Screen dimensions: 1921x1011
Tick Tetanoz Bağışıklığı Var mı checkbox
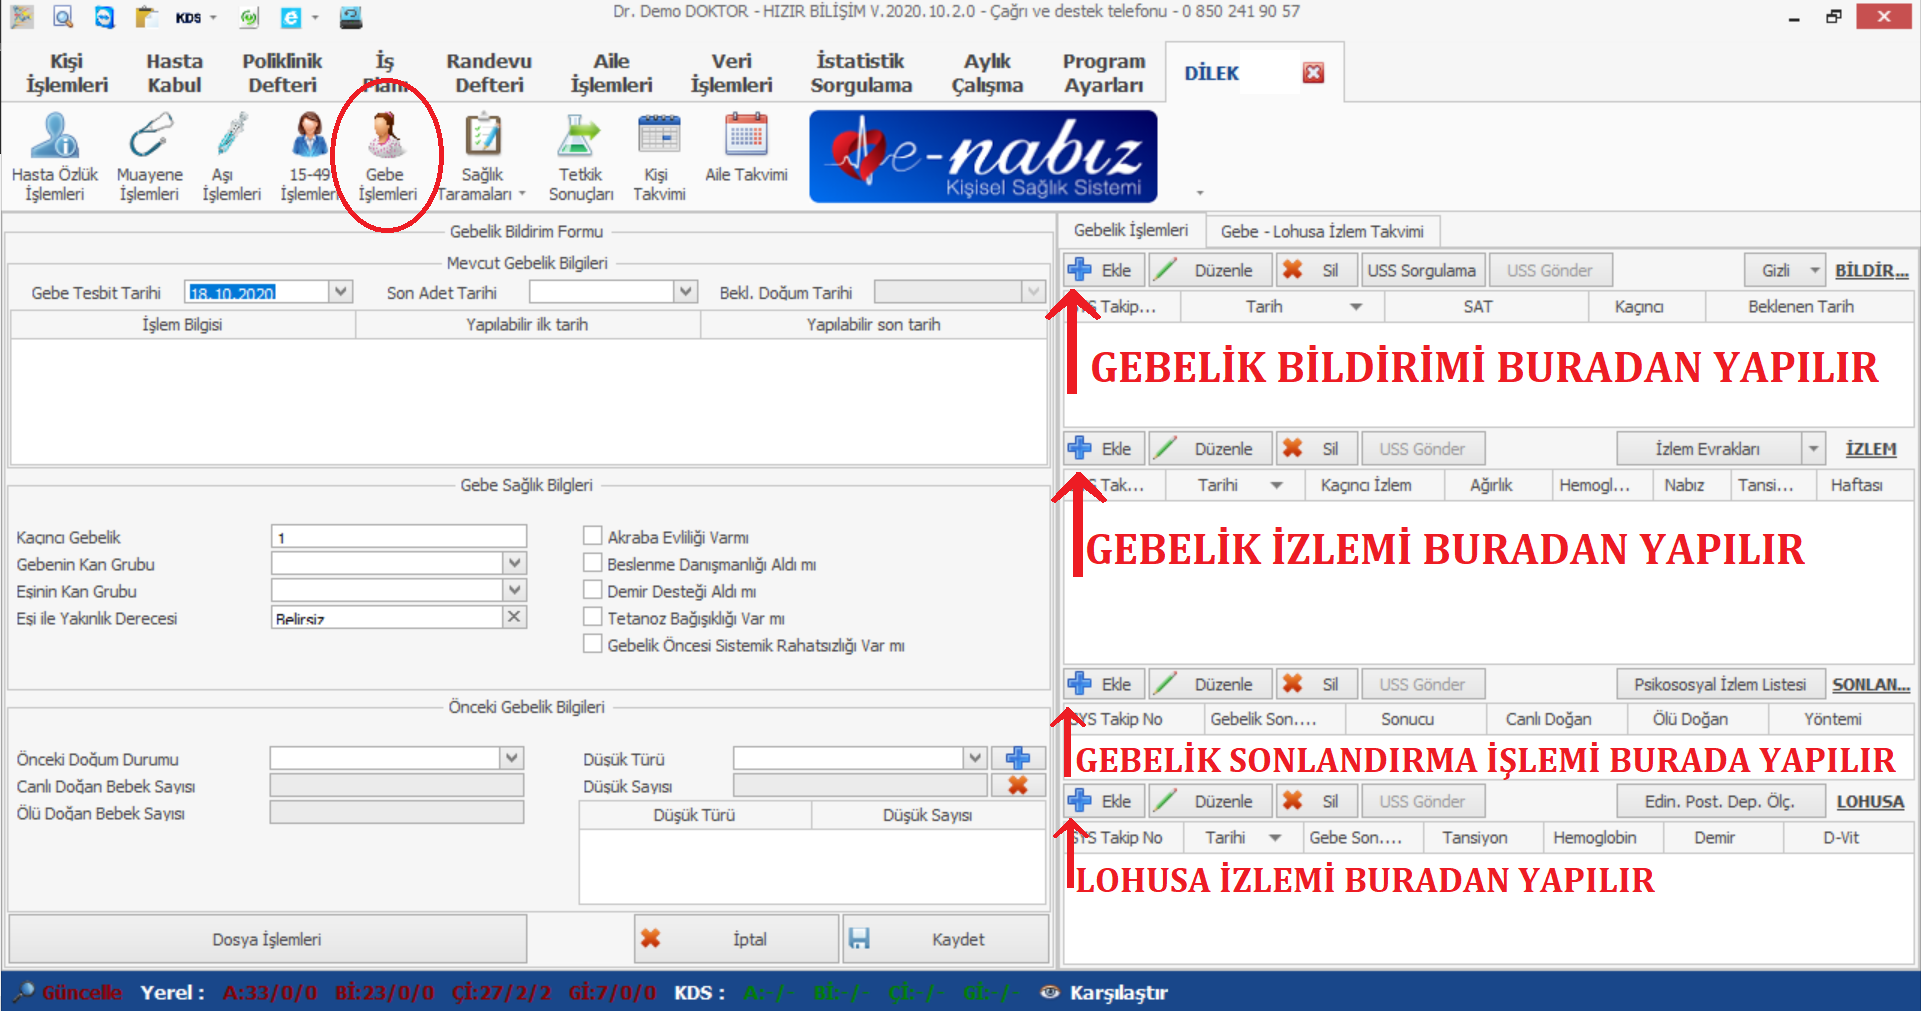(593, 617)
